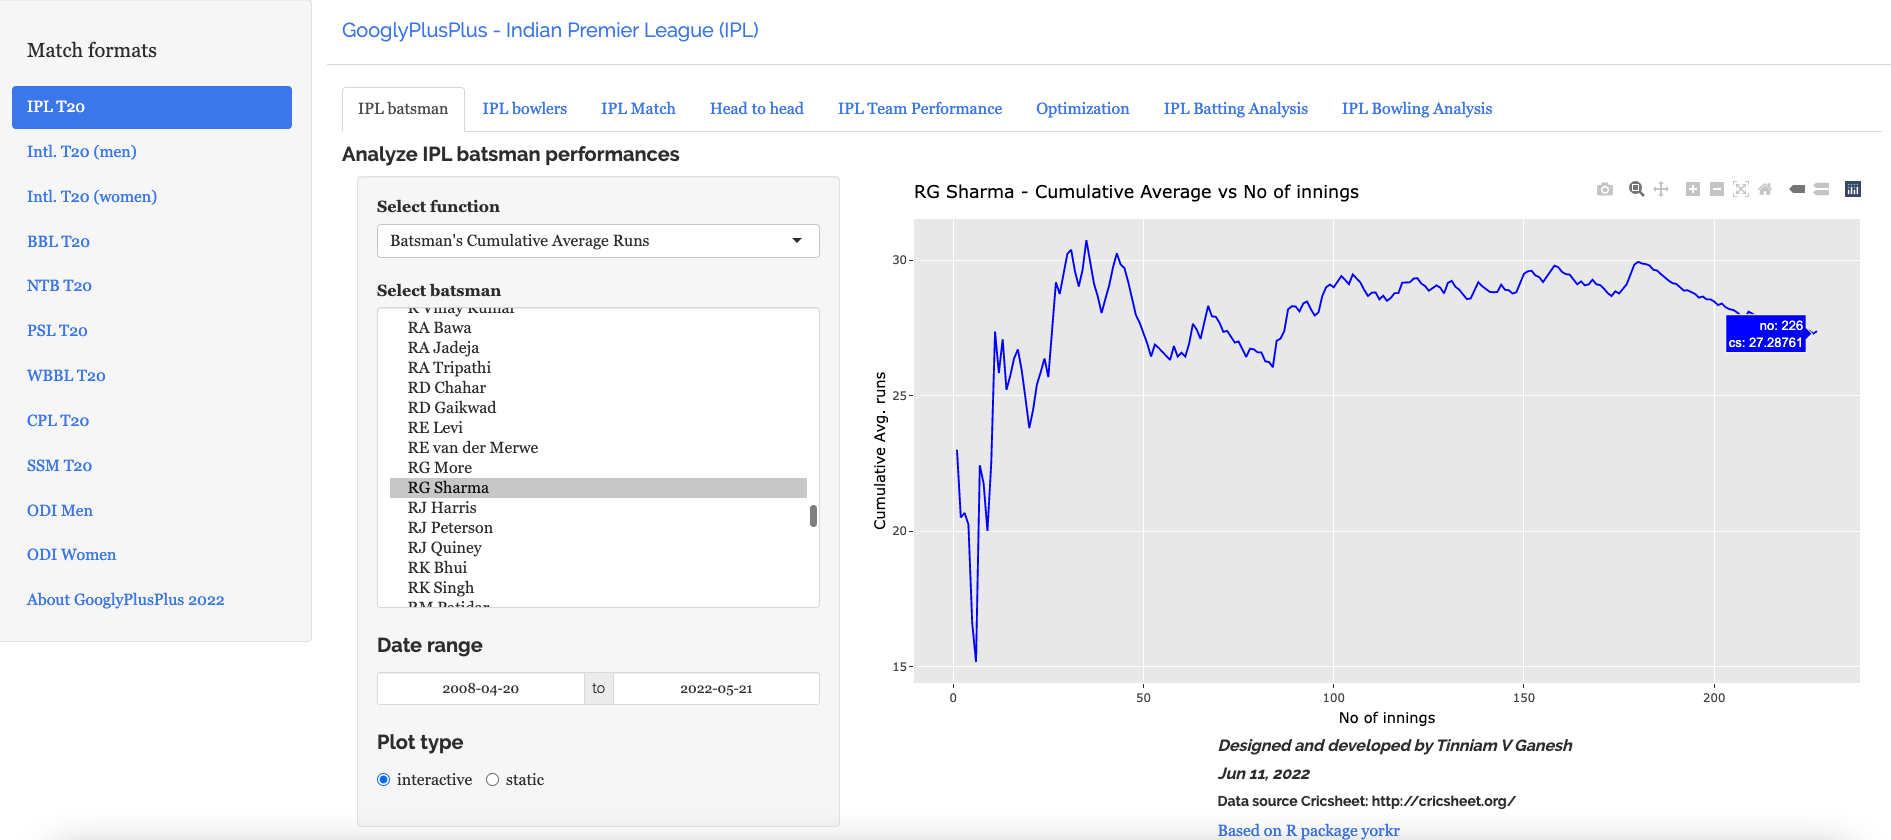Click the start date field 2008-04-20
The image size is (1891, 840).
481,689
